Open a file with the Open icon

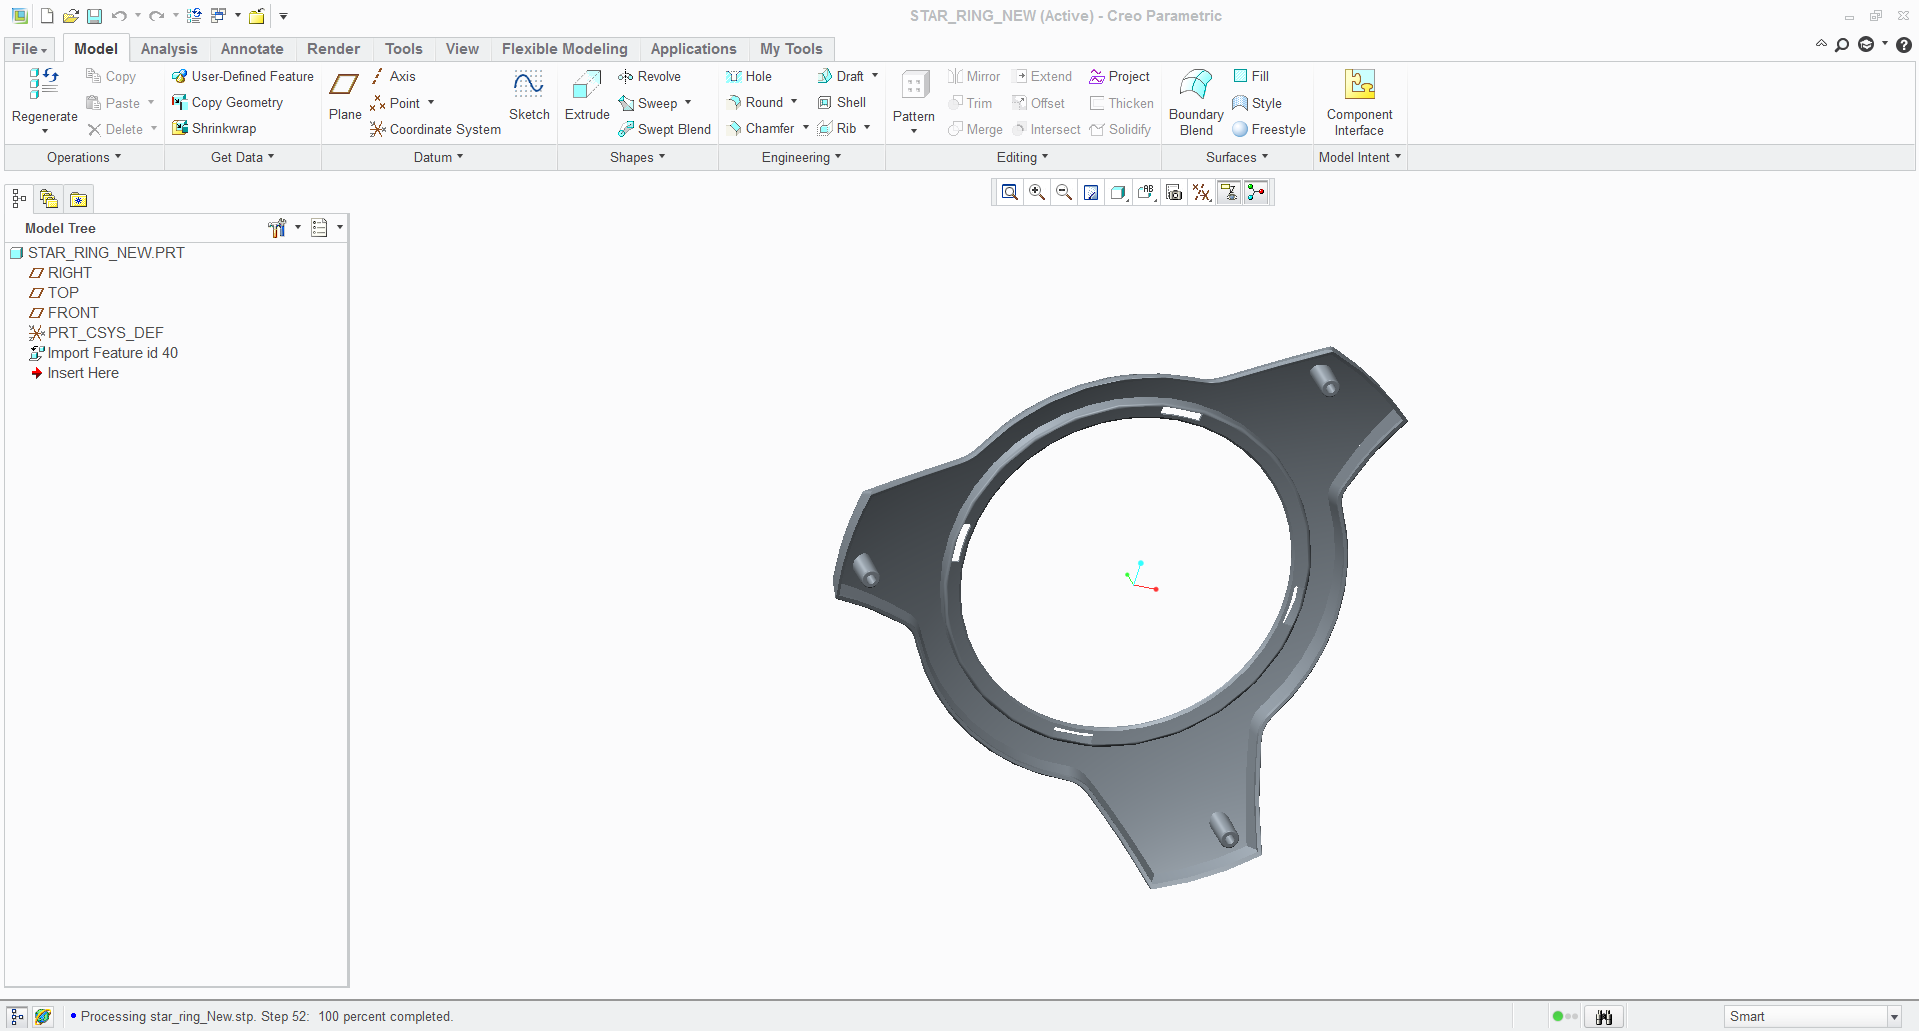(70, 16)
